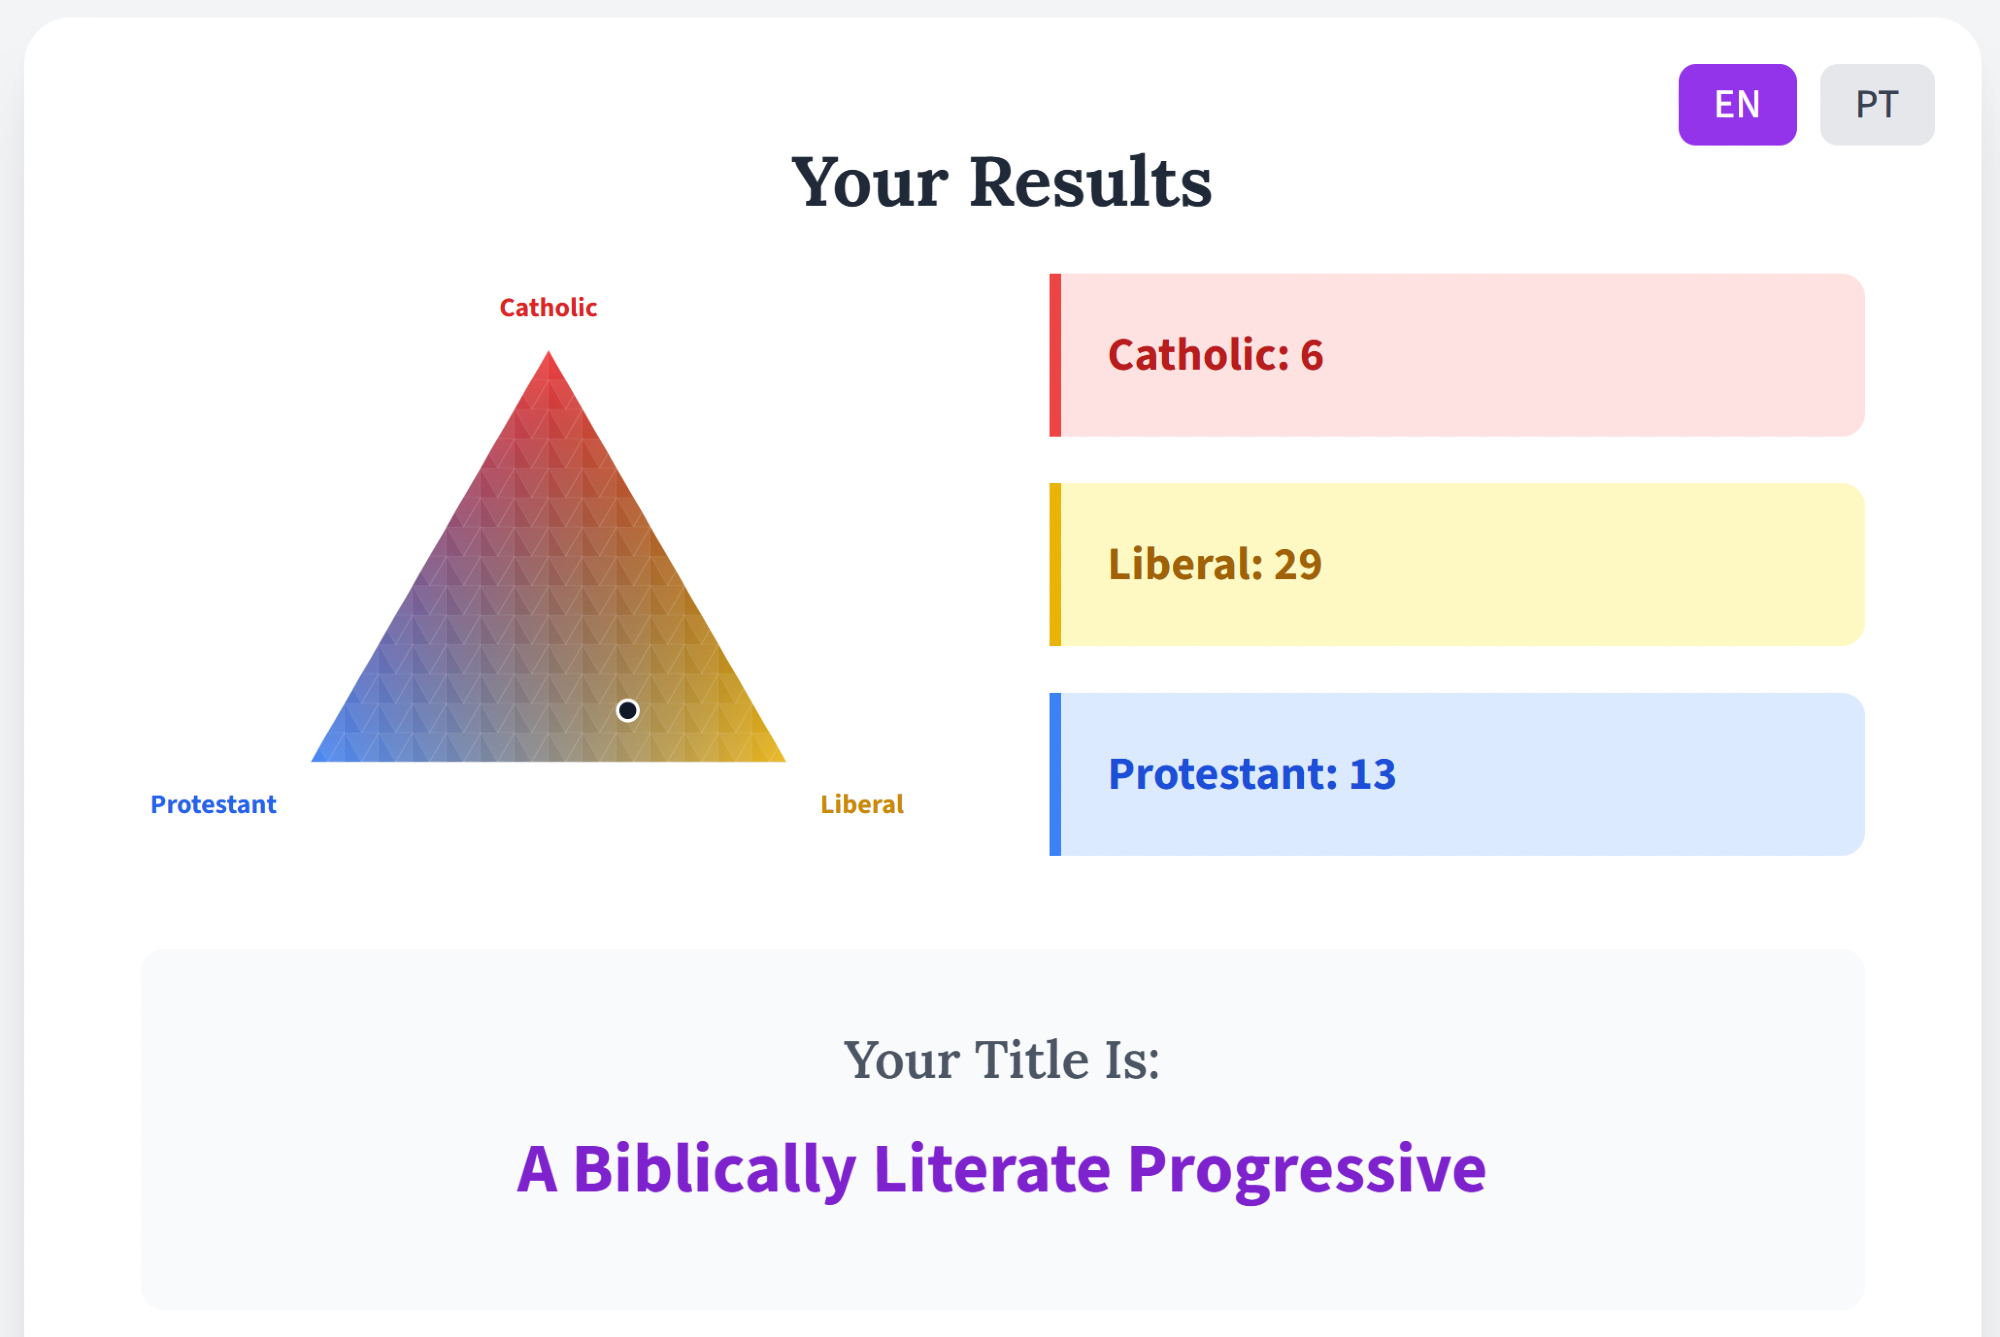Viewport: 2000px width, 1337px height.
Task: Click the Your Results heading
Action: point(1001,183)
